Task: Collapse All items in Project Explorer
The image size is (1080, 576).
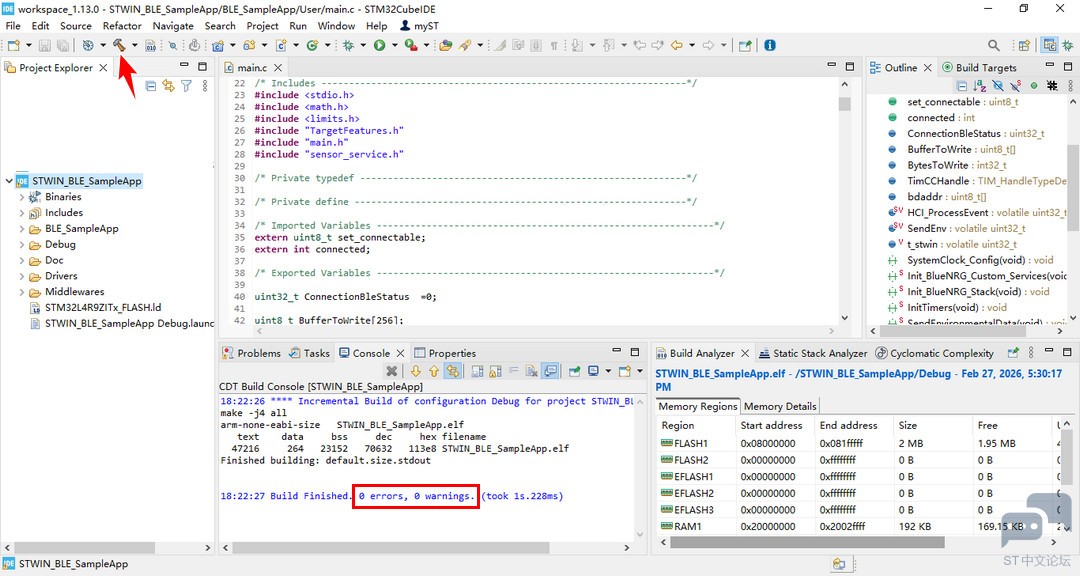Action: tap(150, 85)
